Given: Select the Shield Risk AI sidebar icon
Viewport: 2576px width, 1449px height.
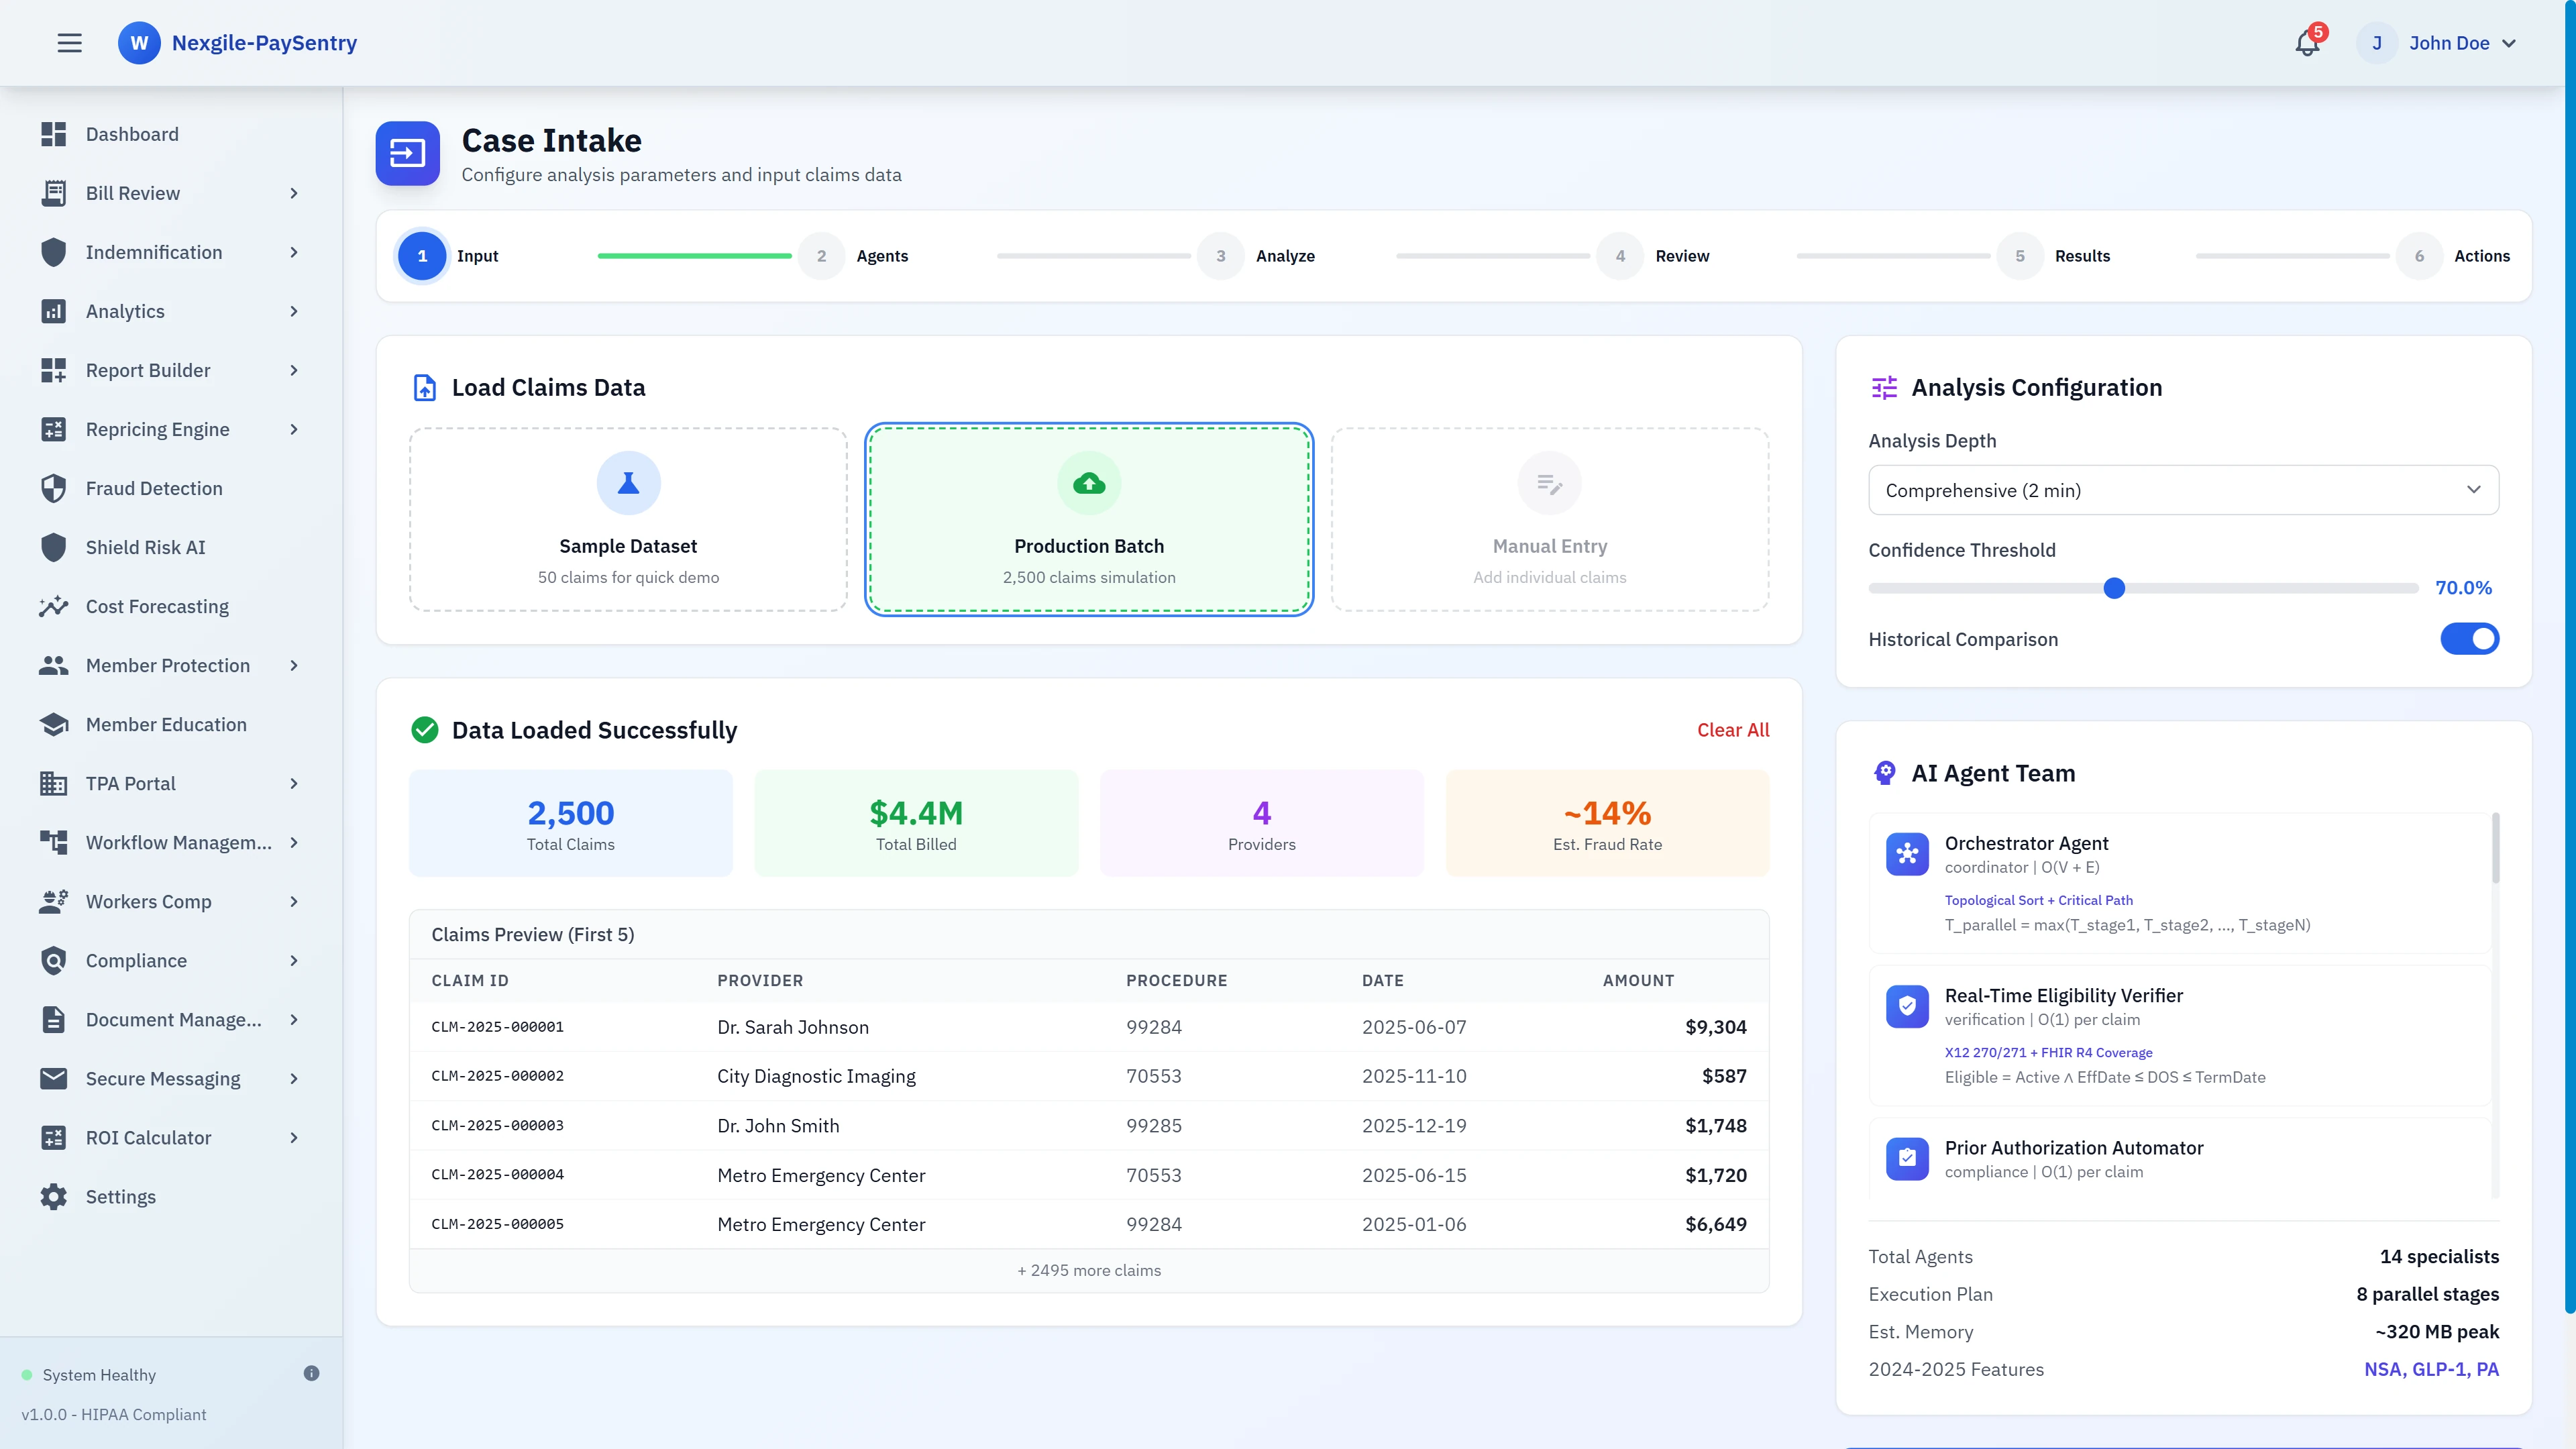Looking at the screenshot, I should [x=52, y=547].
